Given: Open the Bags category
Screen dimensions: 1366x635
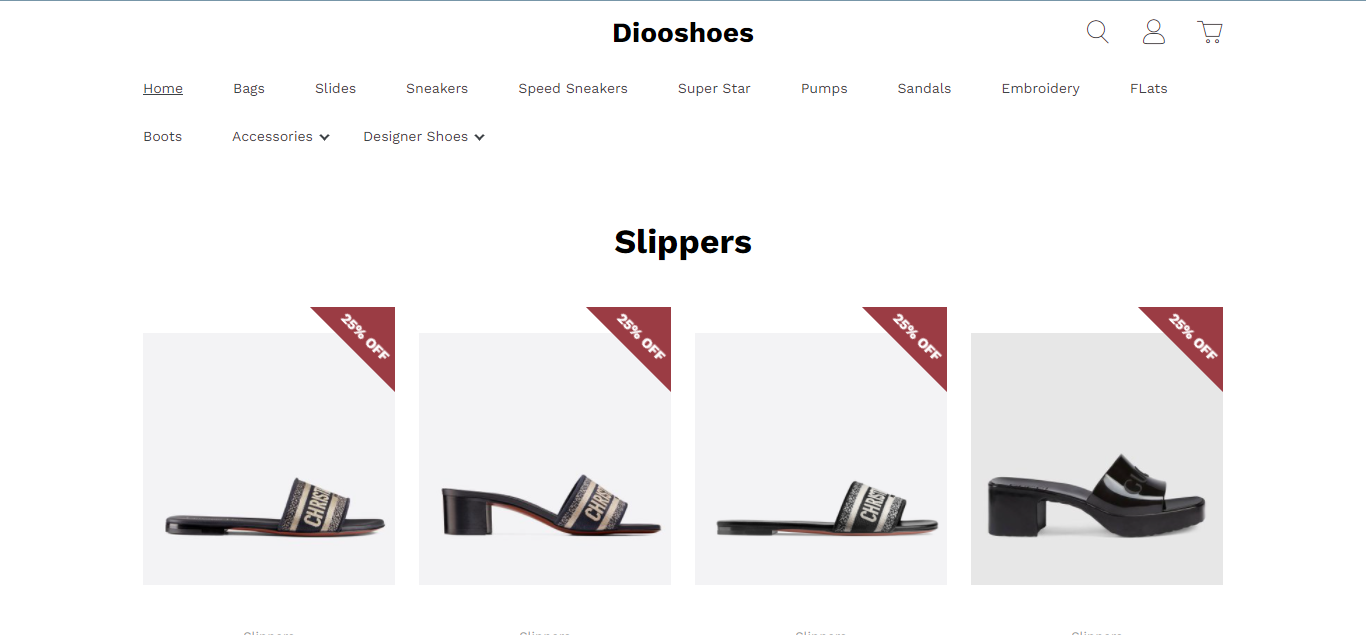Looking at the screenshot, I should [x=249, y=88].
